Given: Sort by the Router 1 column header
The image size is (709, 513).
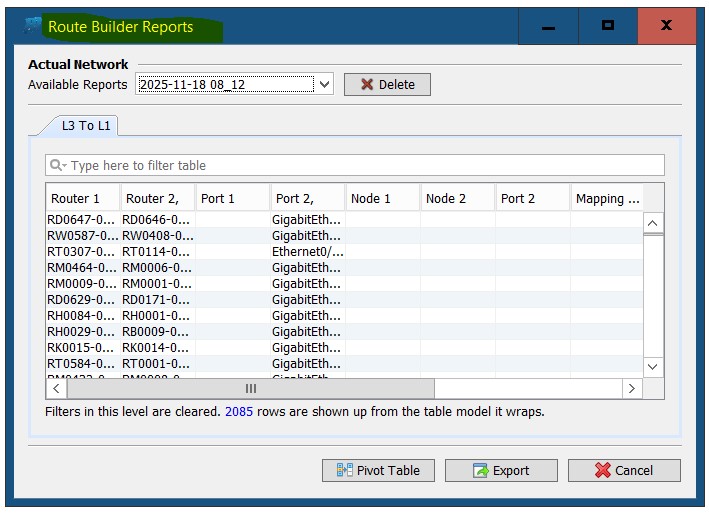Looking at the screenshot, I should pyautogui.click(x=82, y=198).
